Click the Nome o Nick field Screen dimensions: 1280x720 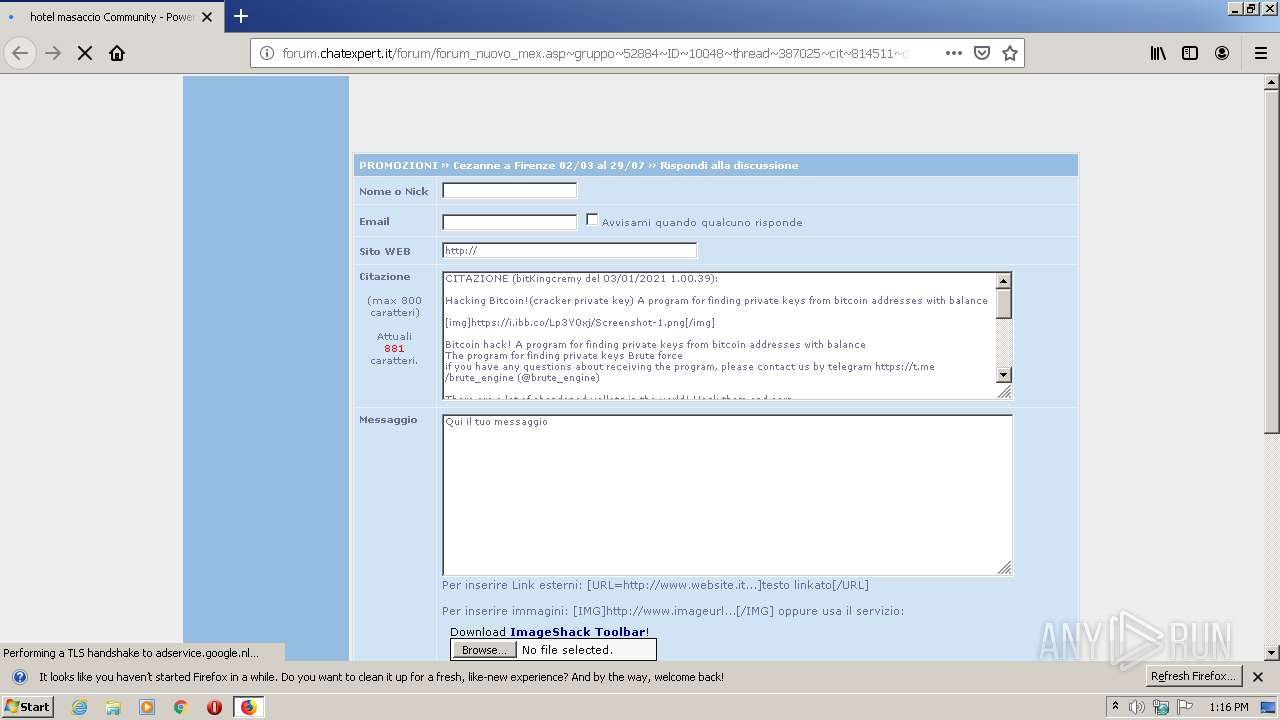[x=510, y=190]
